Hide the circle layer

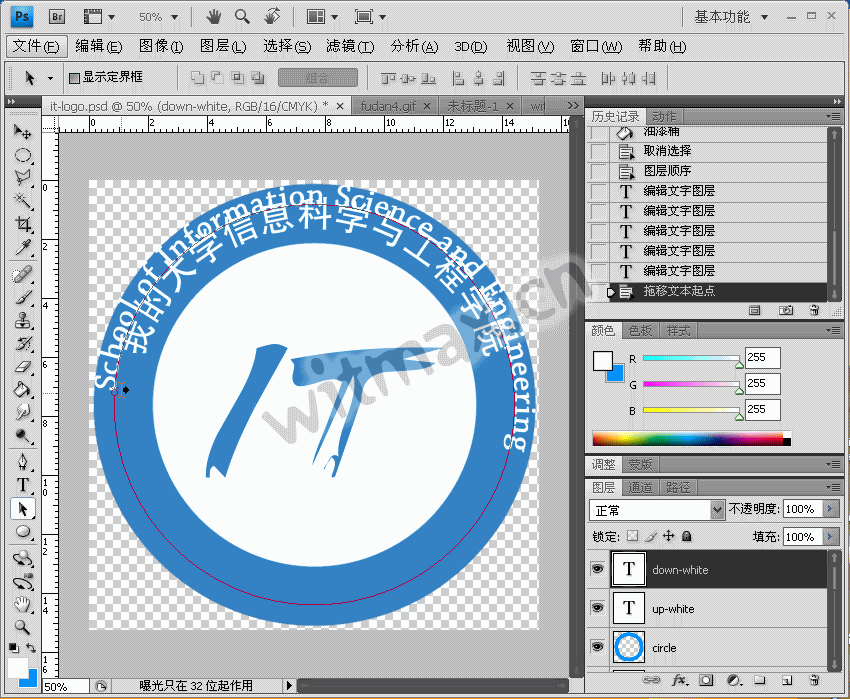coord(597,647)
